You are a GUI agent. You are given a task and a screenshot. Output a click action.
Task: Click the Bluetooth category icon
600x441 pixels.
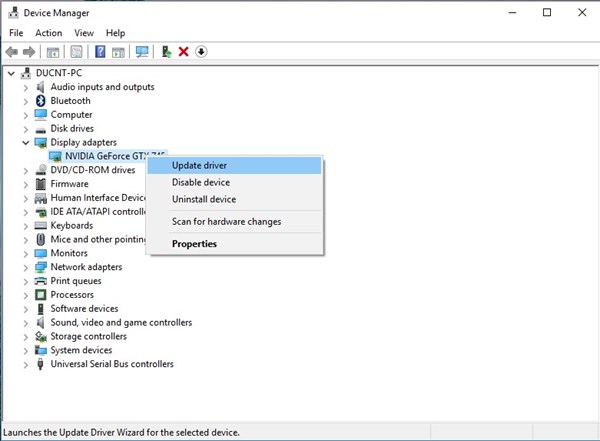(x=40, y=101)
